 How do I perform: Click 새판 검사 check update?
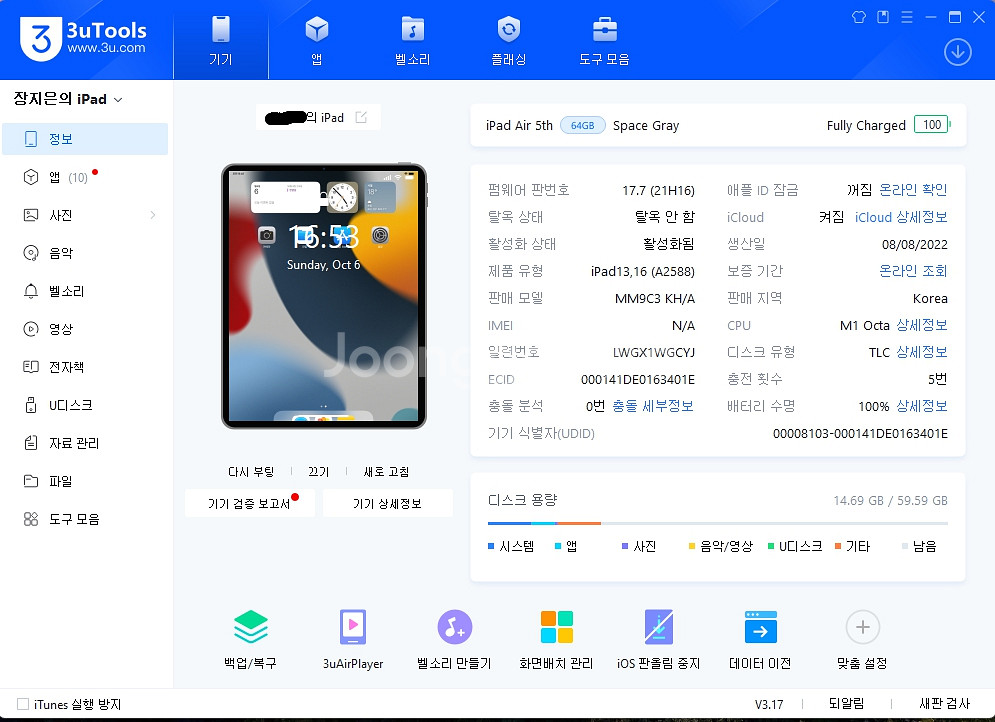[x=945, y=704]
